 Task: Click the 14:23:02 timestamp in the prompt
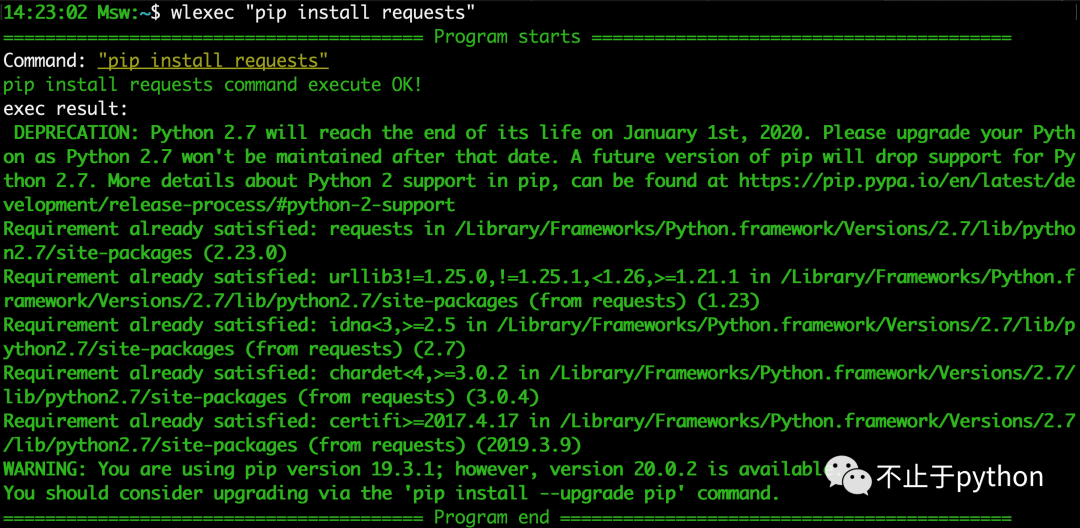(x=45, y=13)
